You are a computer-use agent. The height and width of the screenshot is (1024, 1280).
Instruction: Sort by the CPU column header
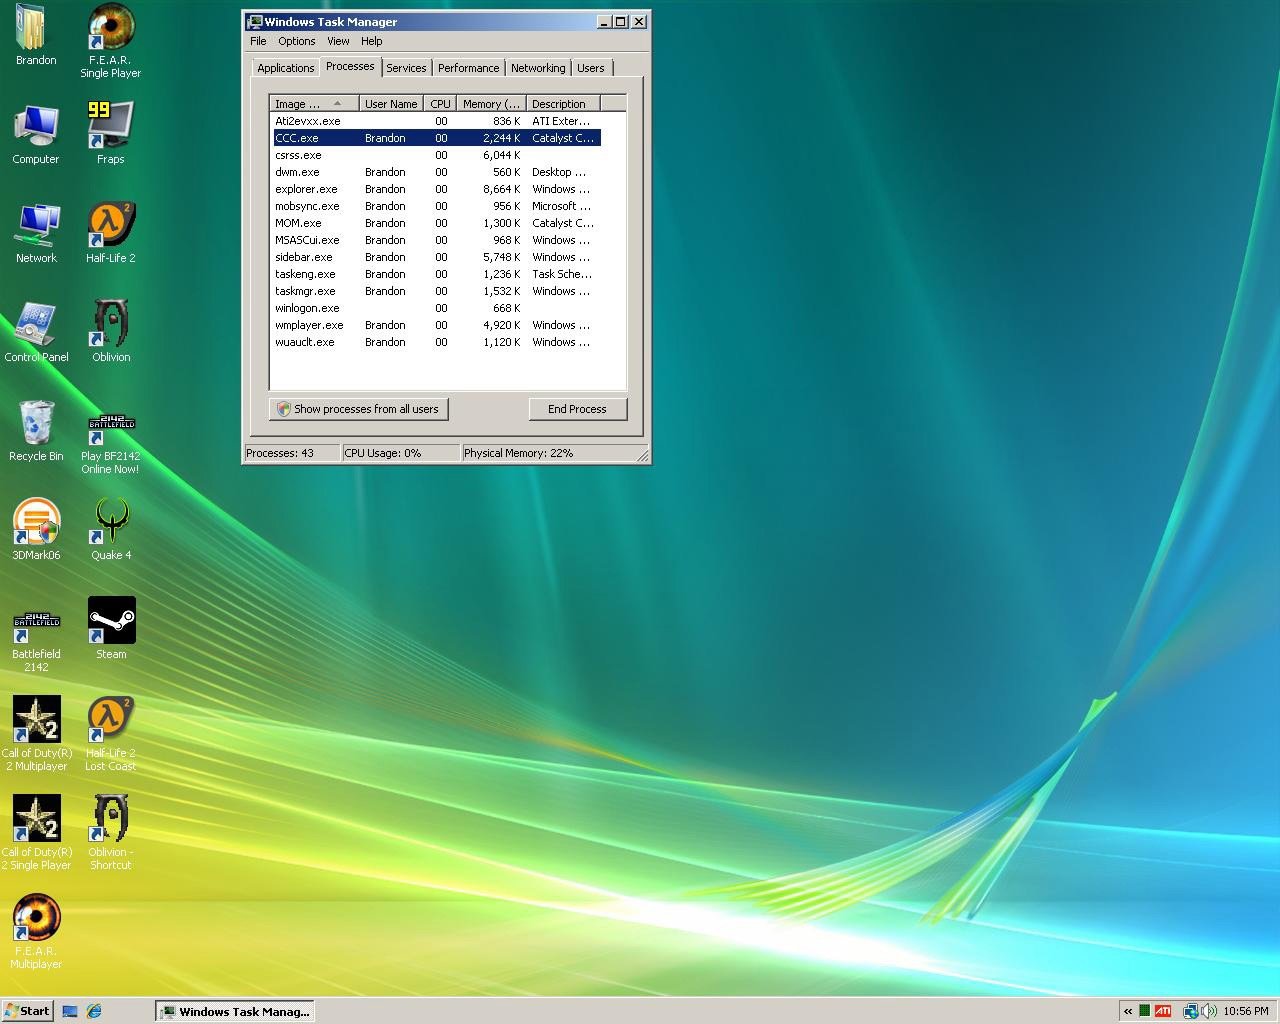(440, 103)
